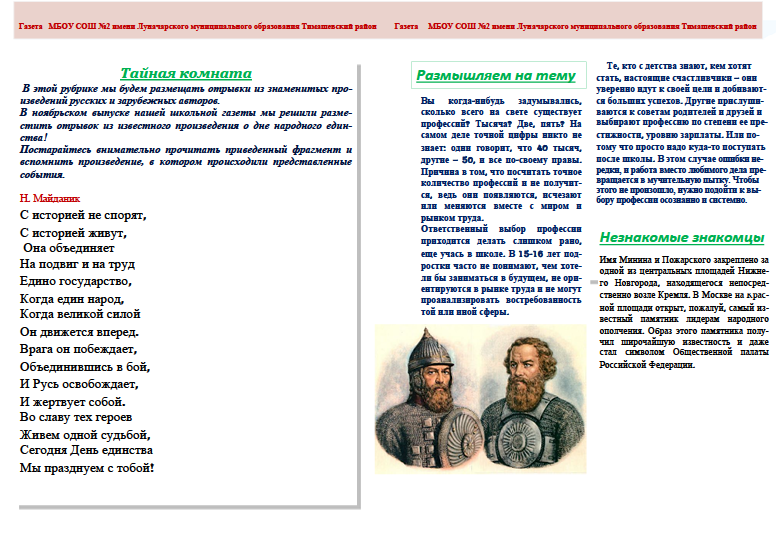Click the line "Во славу тех героев"
Viewport: 776px width, 552px height.
pos(76,417)
